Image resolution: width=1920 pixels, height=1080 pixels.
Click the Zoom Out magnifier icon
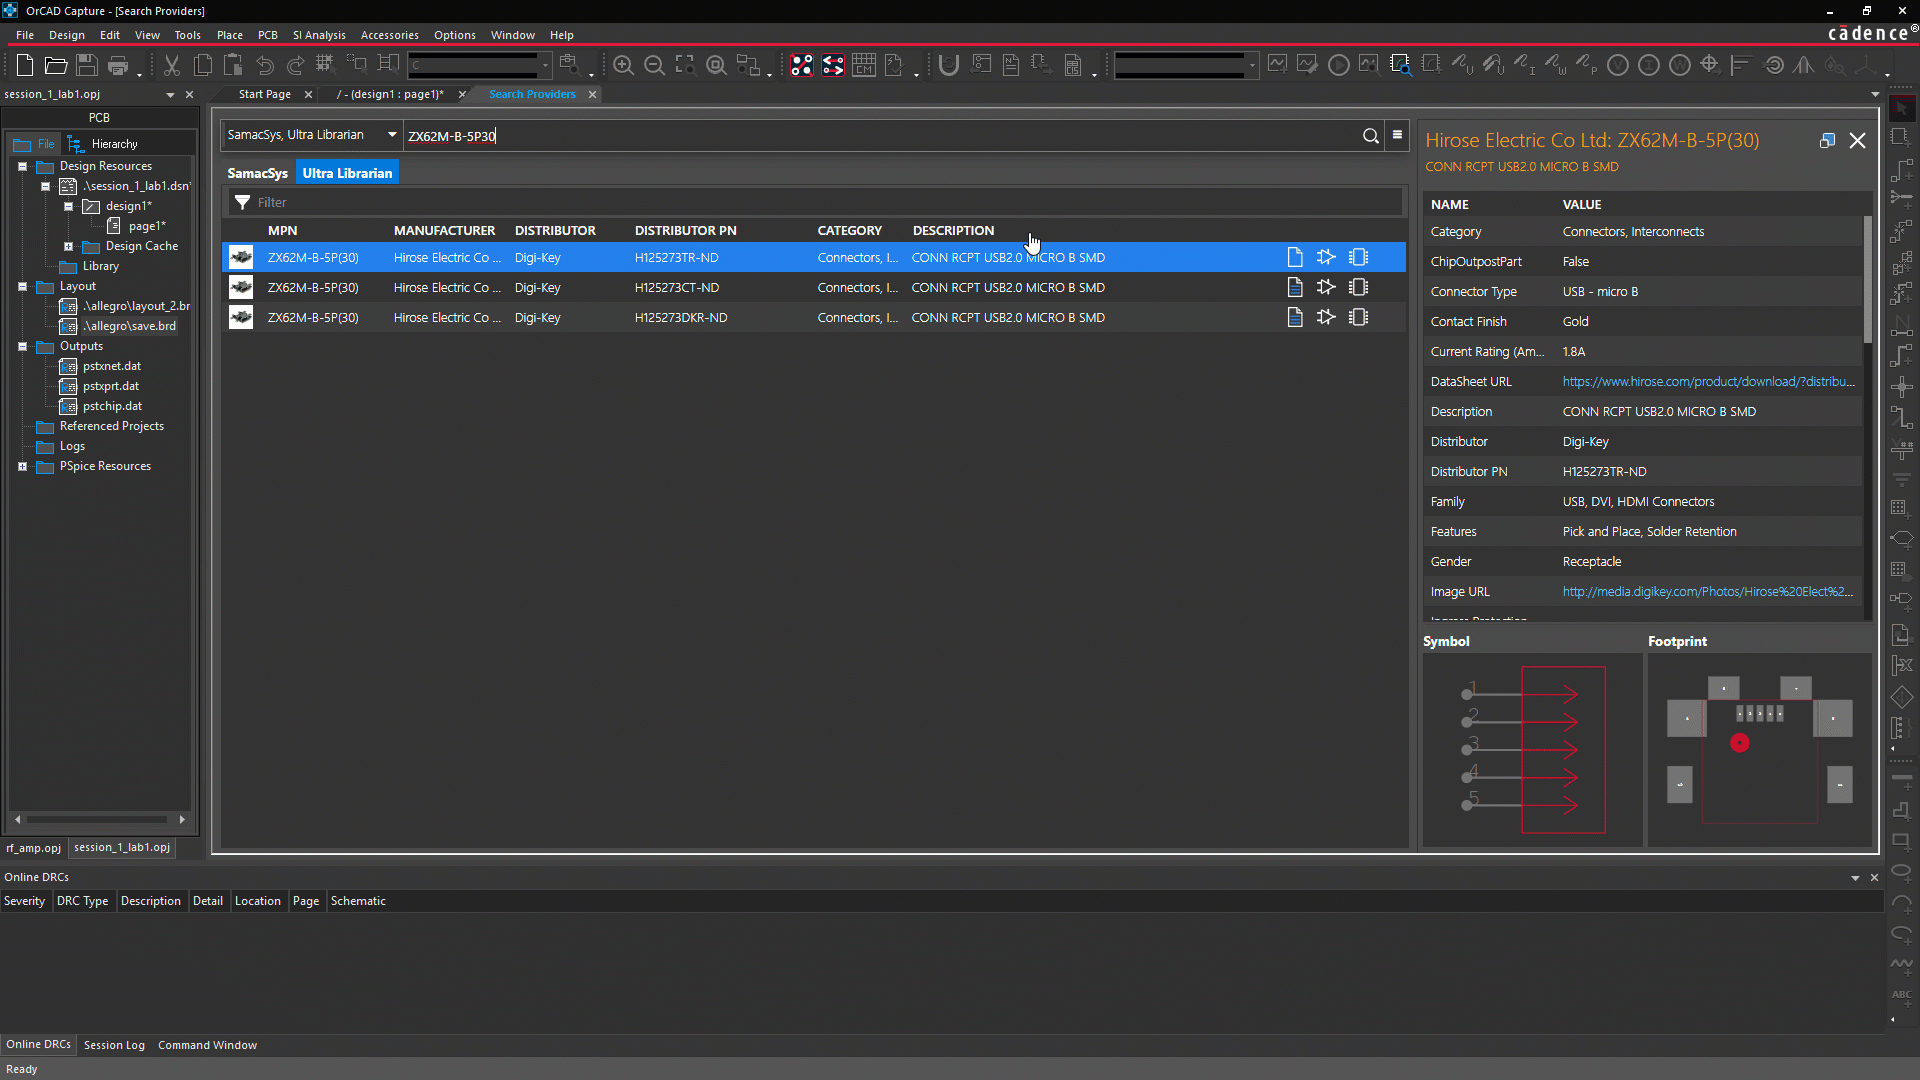654,66
